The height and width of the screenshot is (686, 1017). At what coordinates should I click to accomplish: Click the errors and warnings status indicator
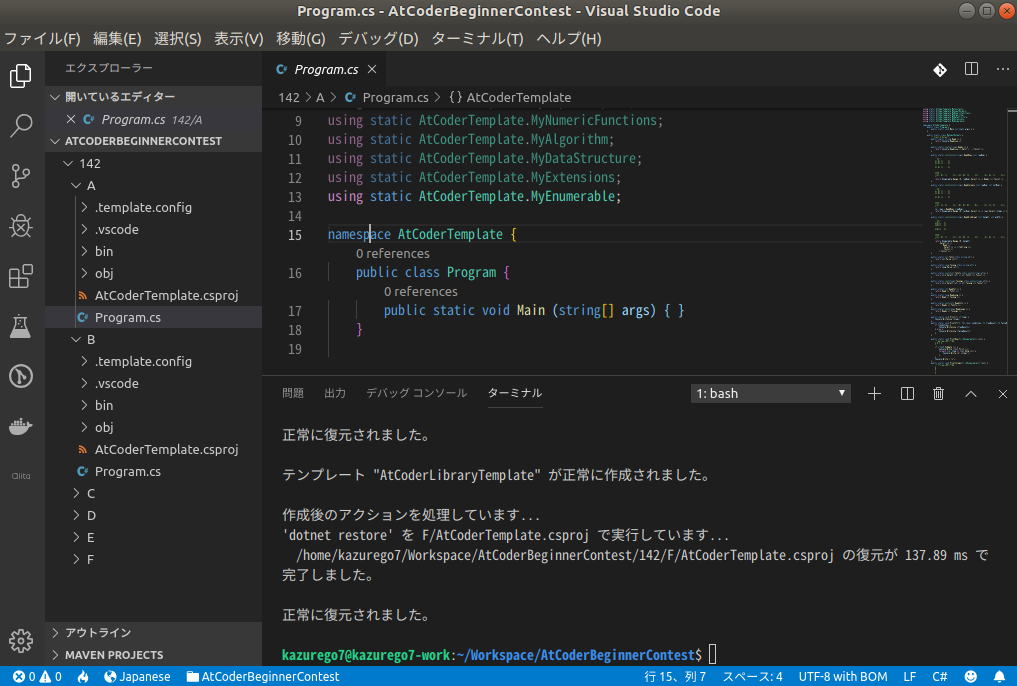[37, 676]
